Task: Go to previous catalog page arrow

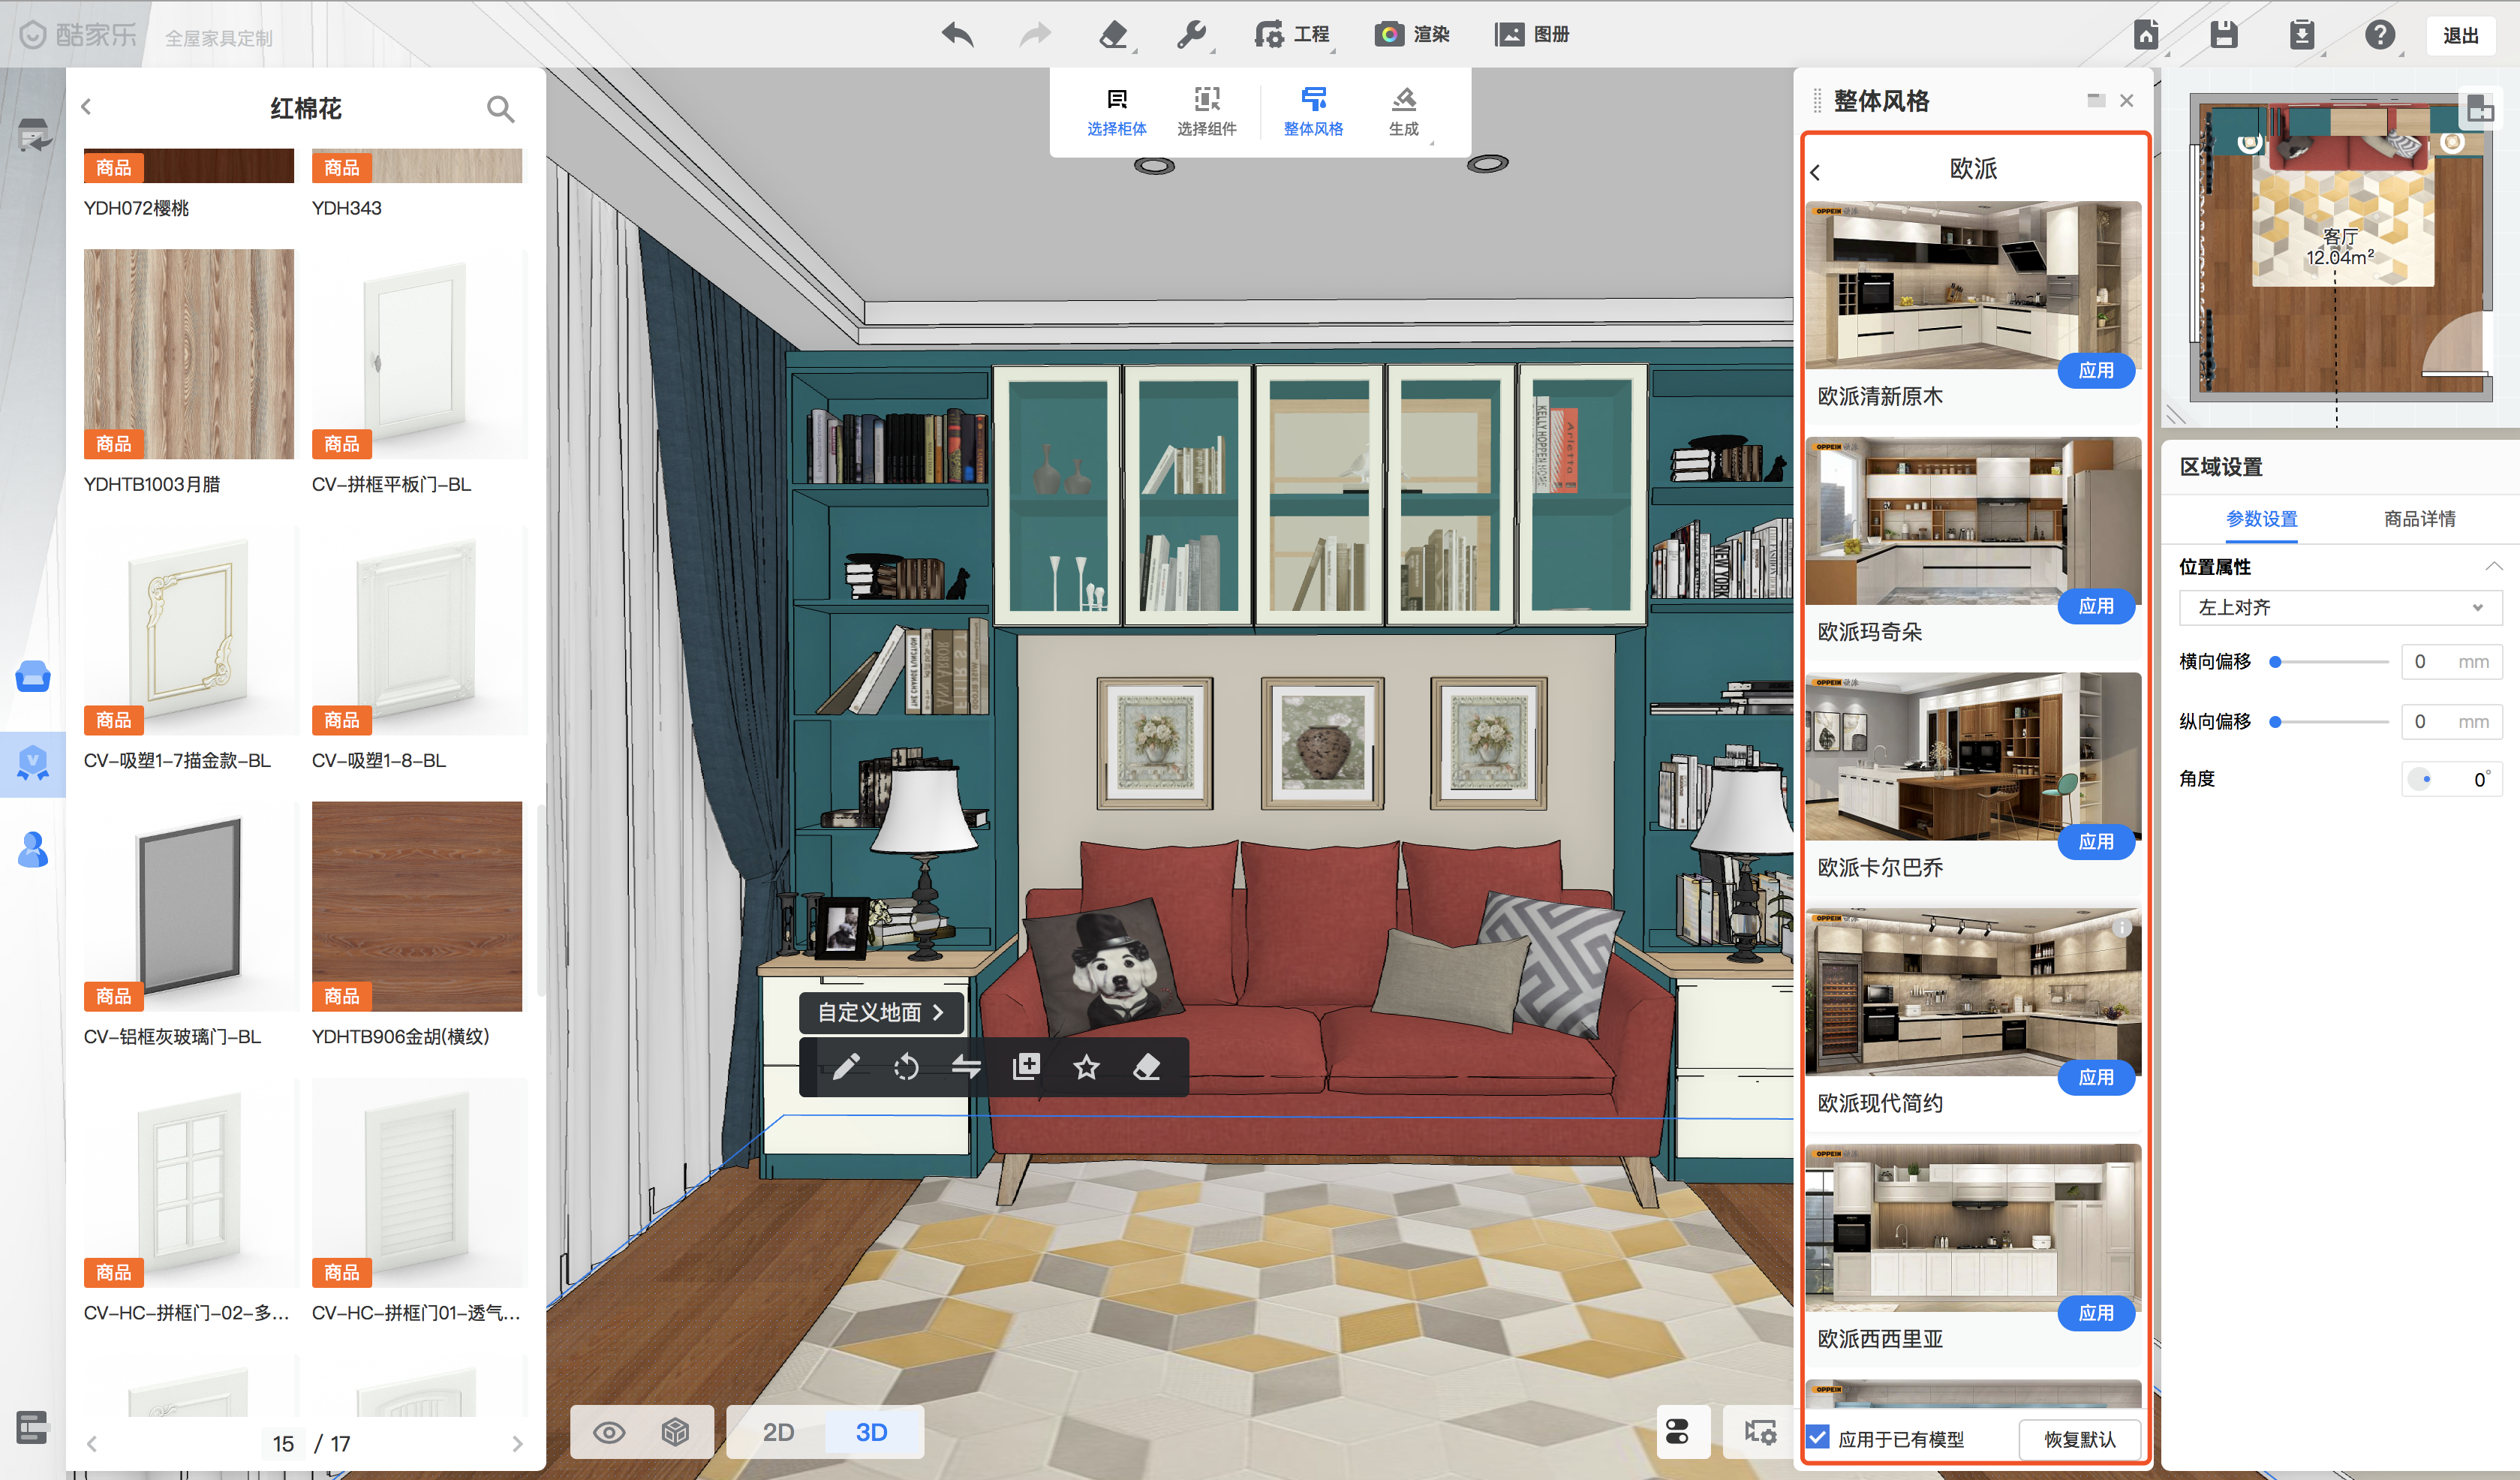Action: (92, 1443)
